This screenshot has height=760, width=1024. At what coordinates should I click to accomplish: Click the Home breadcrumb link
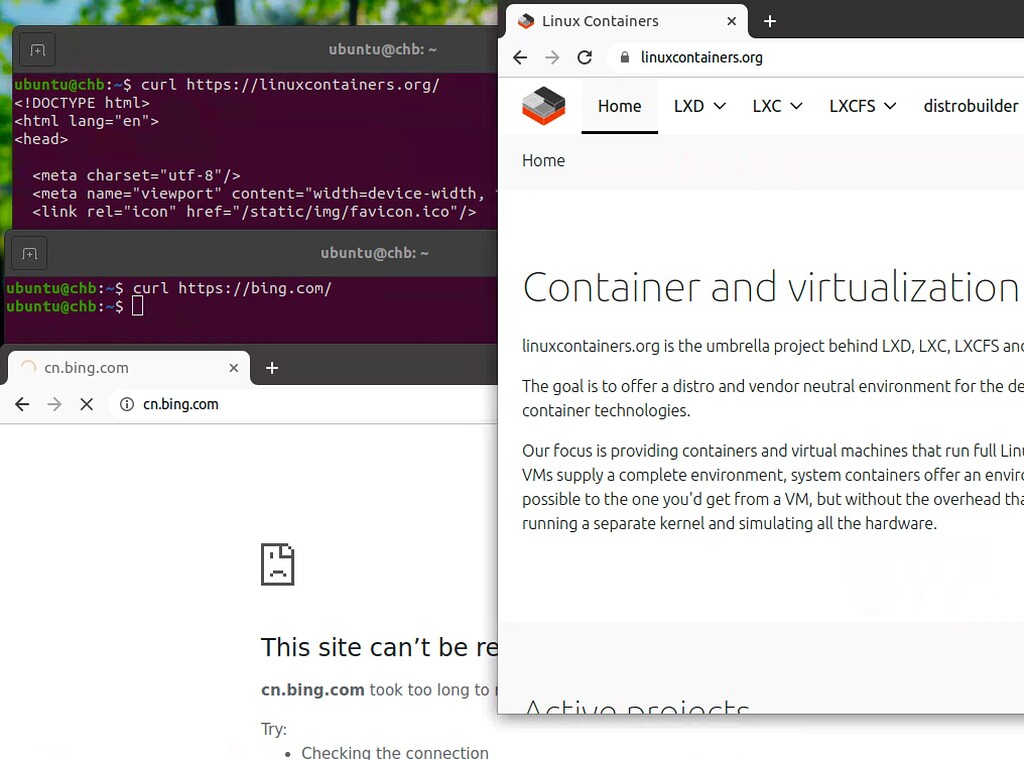543,160
